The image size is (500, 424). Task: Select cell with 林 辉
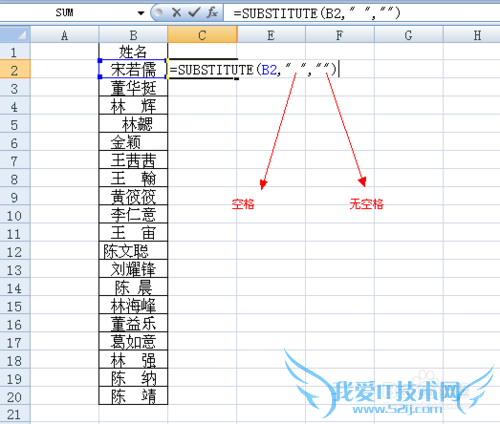click(x=133, y=106)
